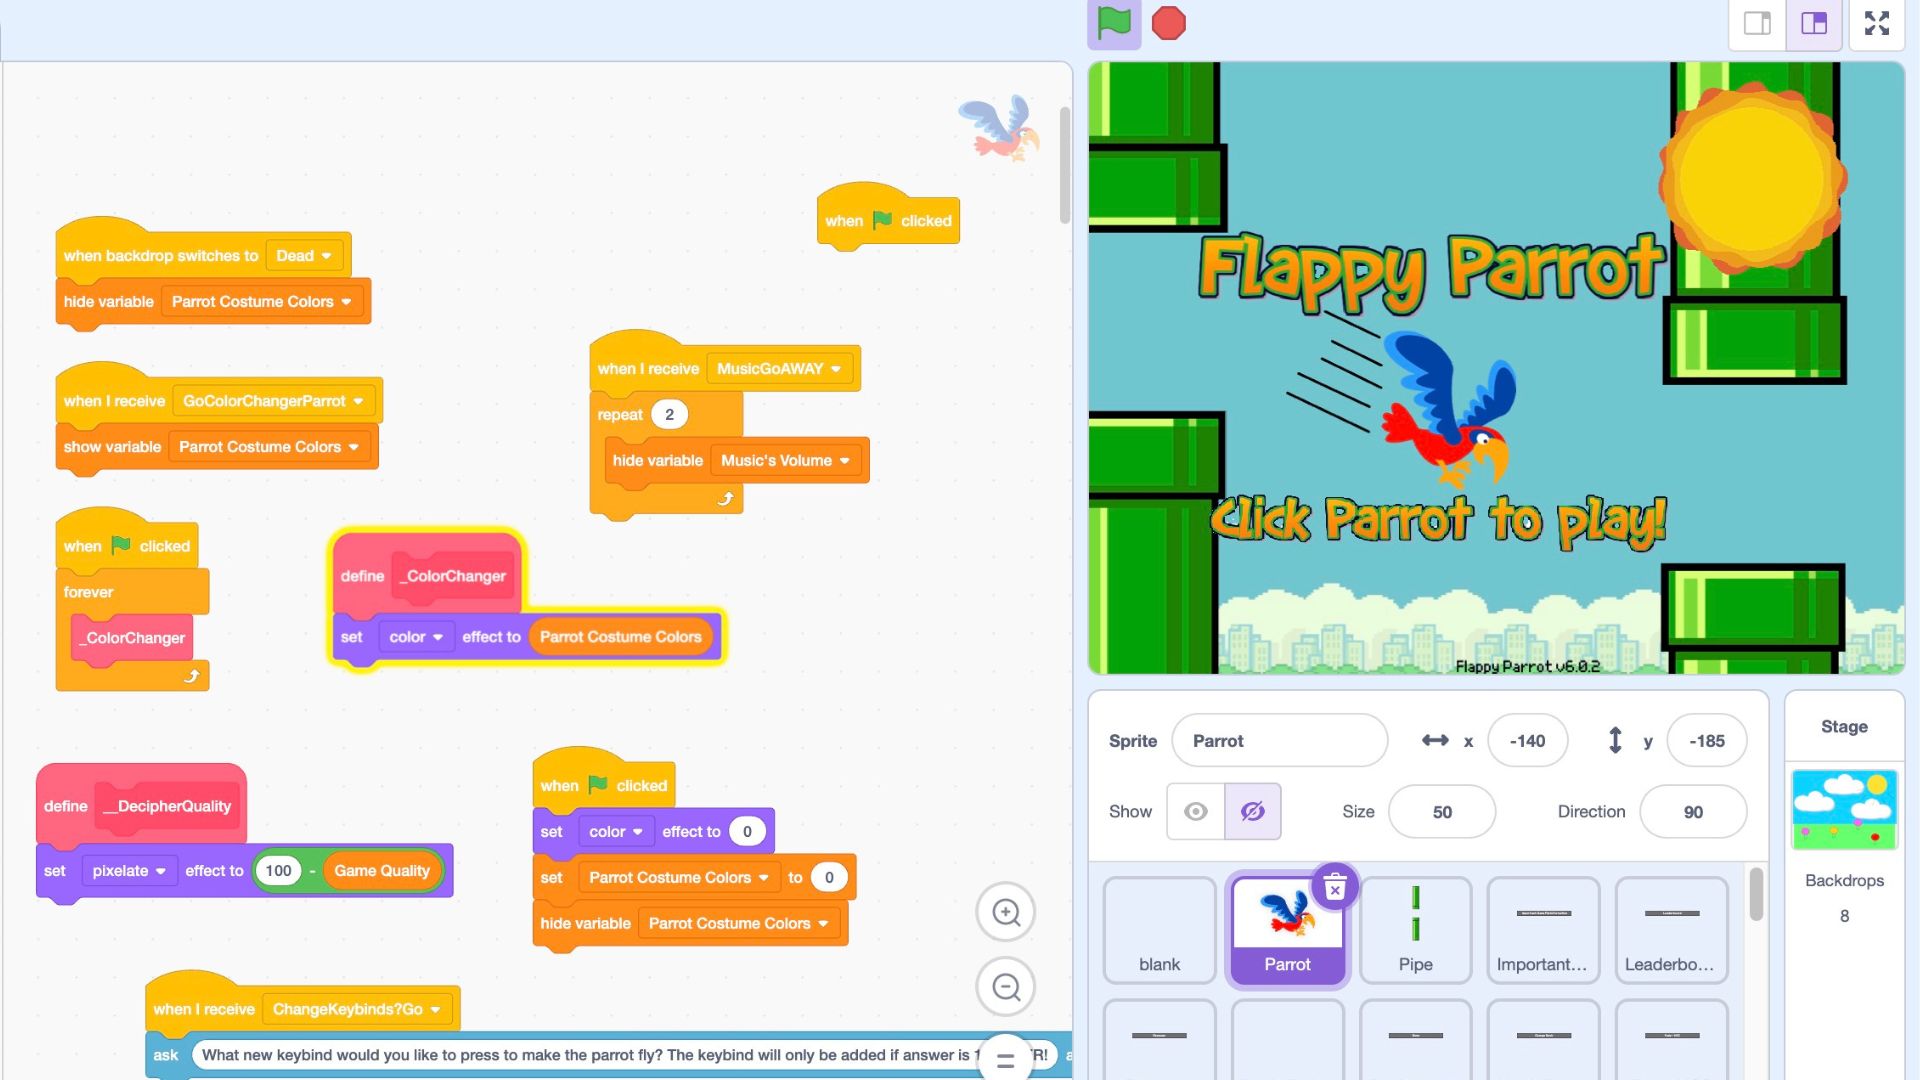Click the standalone when flag clicked hat
1920x1080 pixels.
tap(888, 218)
